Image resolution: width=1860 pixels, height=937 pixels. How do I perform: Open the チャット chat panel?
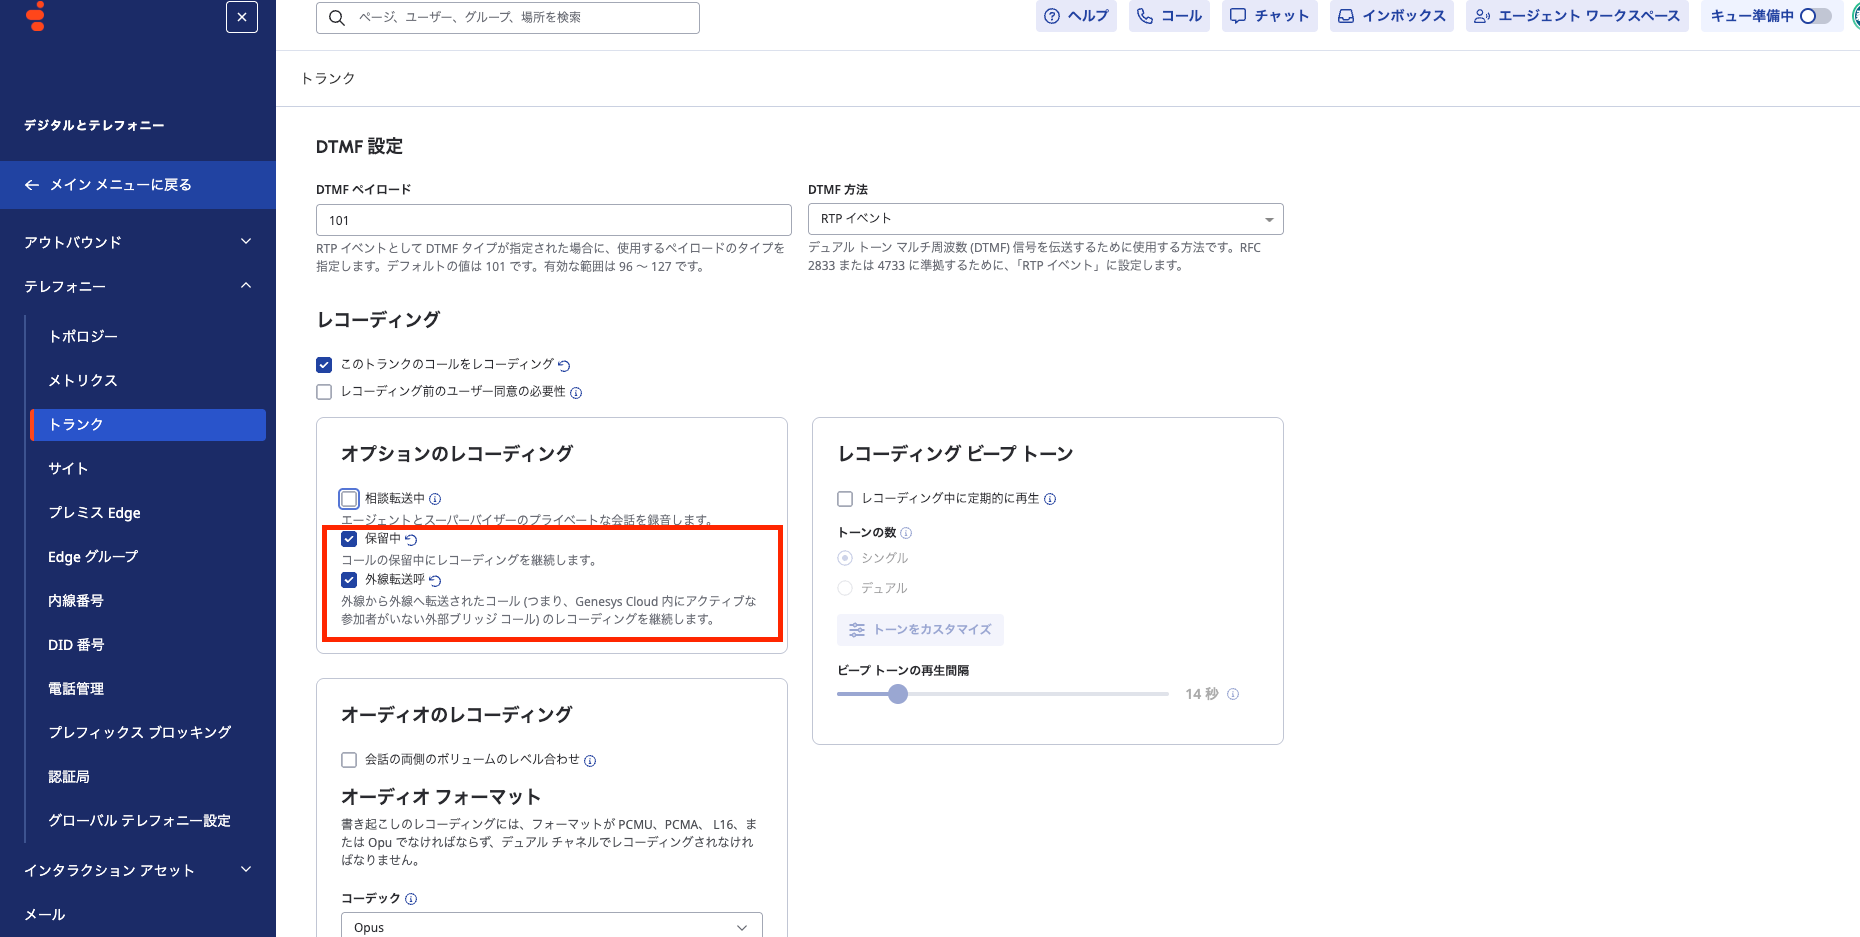coord(1269,16)
